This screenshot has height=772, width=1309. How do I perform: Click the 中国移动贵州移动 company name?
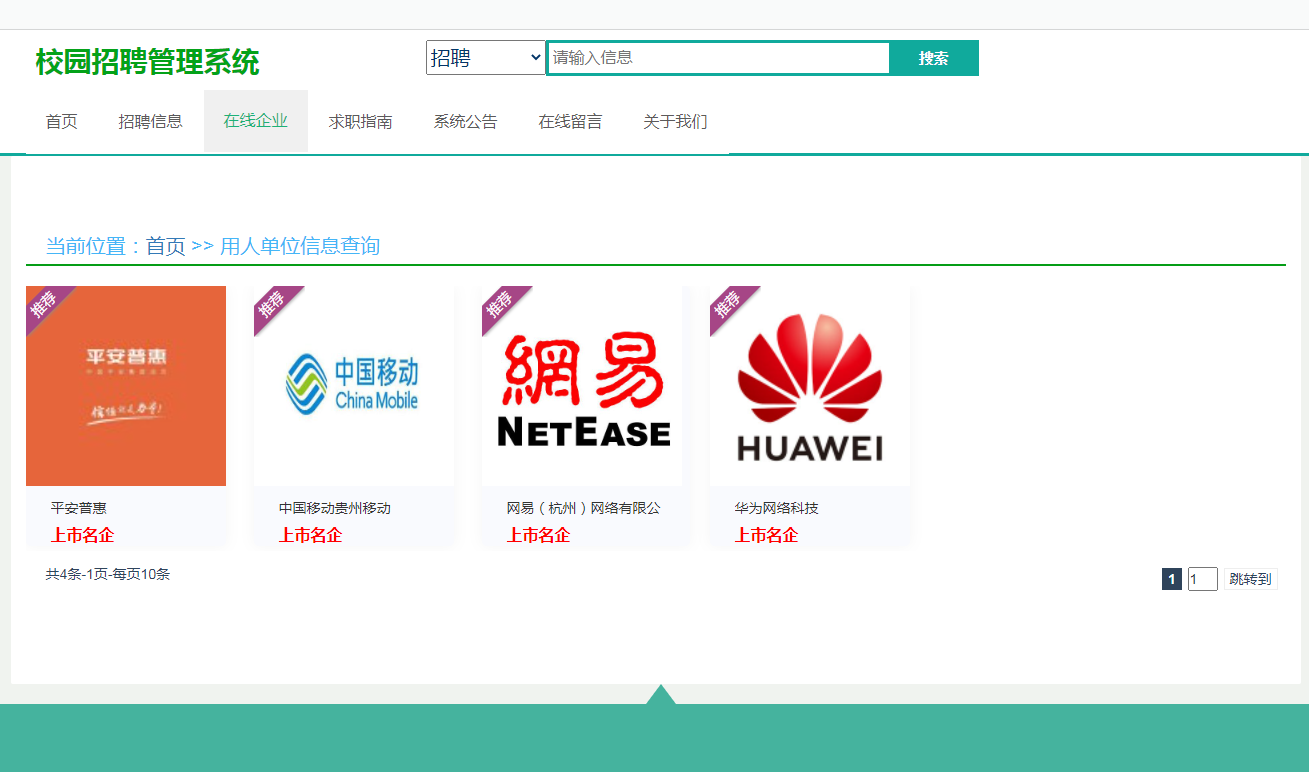point(335,508)
